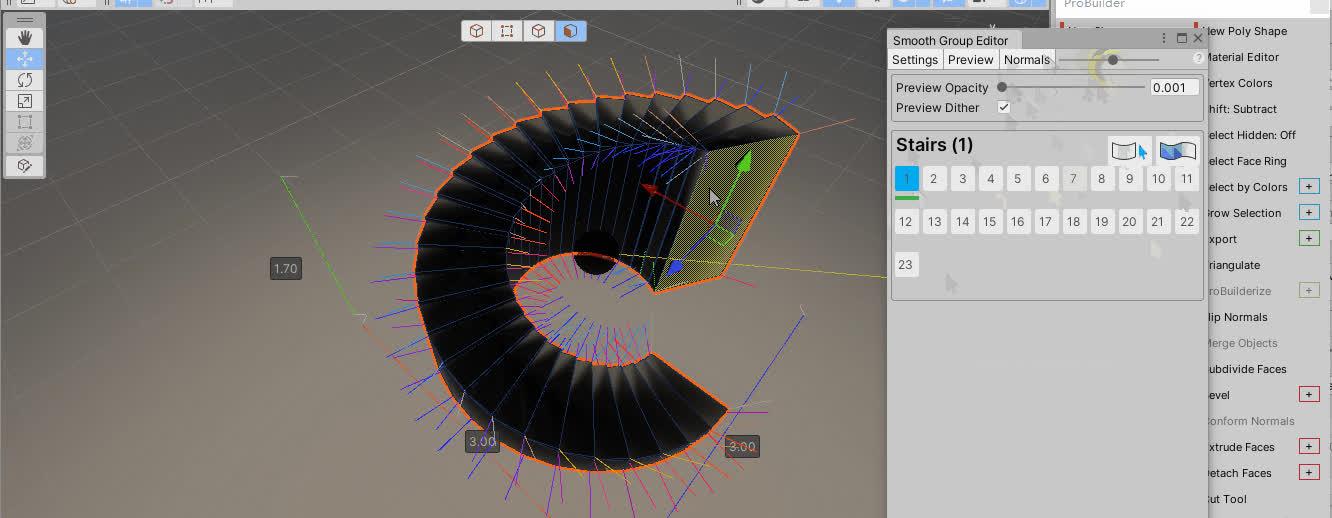This screenshot has height=518, width=1332.
Task: Toggle the Preview option in Smooth Group Editor
Action: click(970, 60)
